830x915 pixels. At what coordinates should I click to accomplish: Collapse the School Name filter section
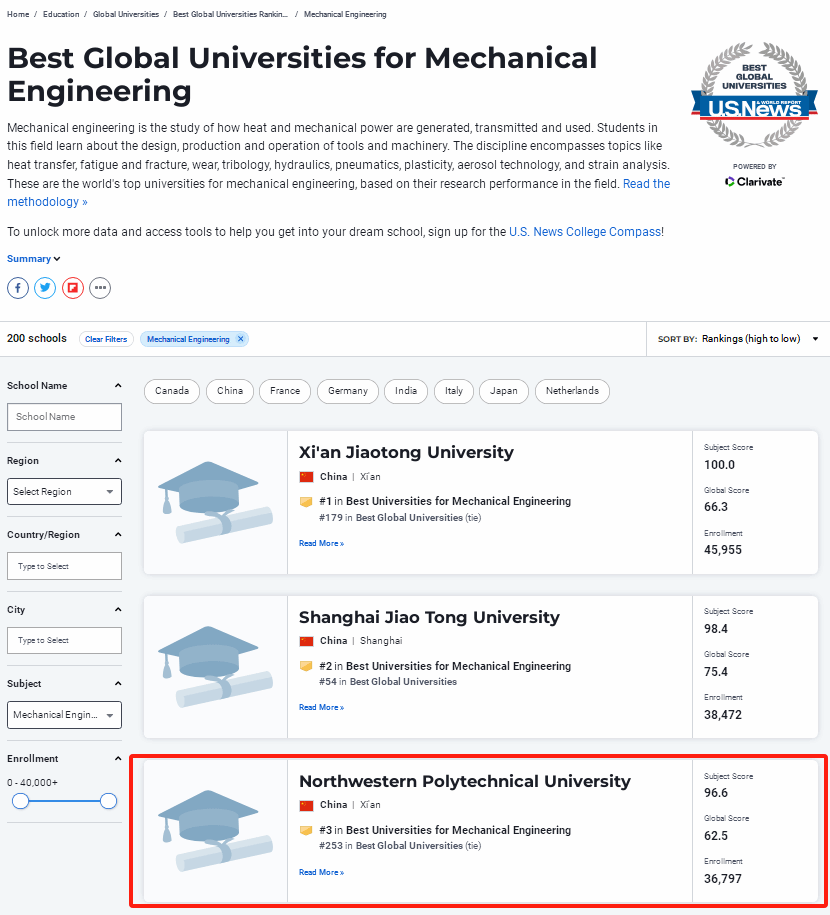point(118,386)
